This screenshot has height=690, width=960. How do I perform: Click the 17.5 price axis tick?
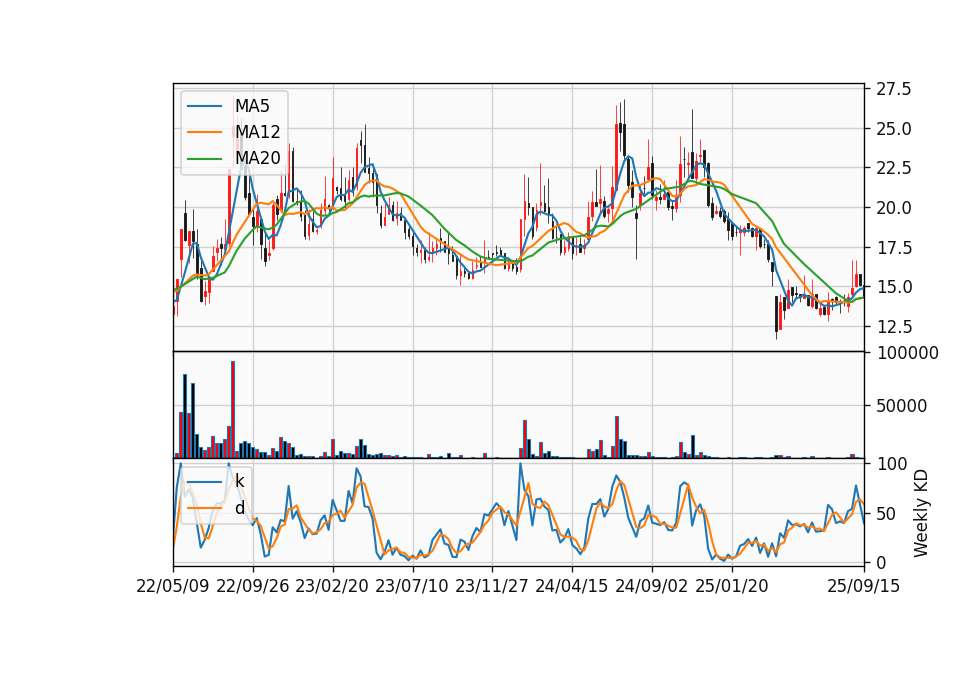[894, 248]
